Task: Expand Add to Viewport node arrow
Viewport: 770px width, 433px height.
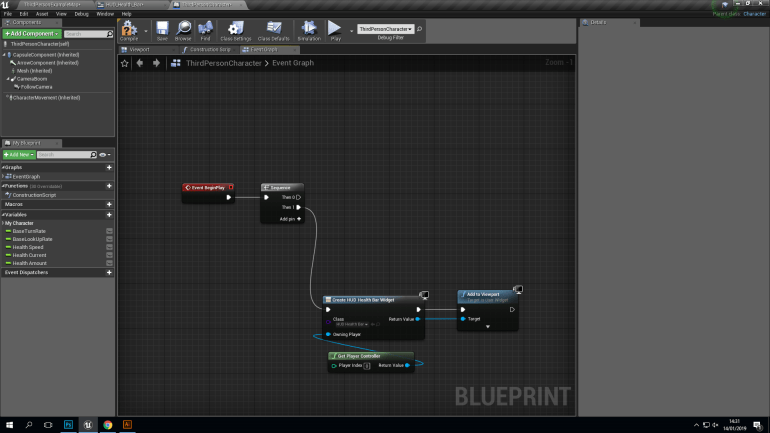Action: 488,326
